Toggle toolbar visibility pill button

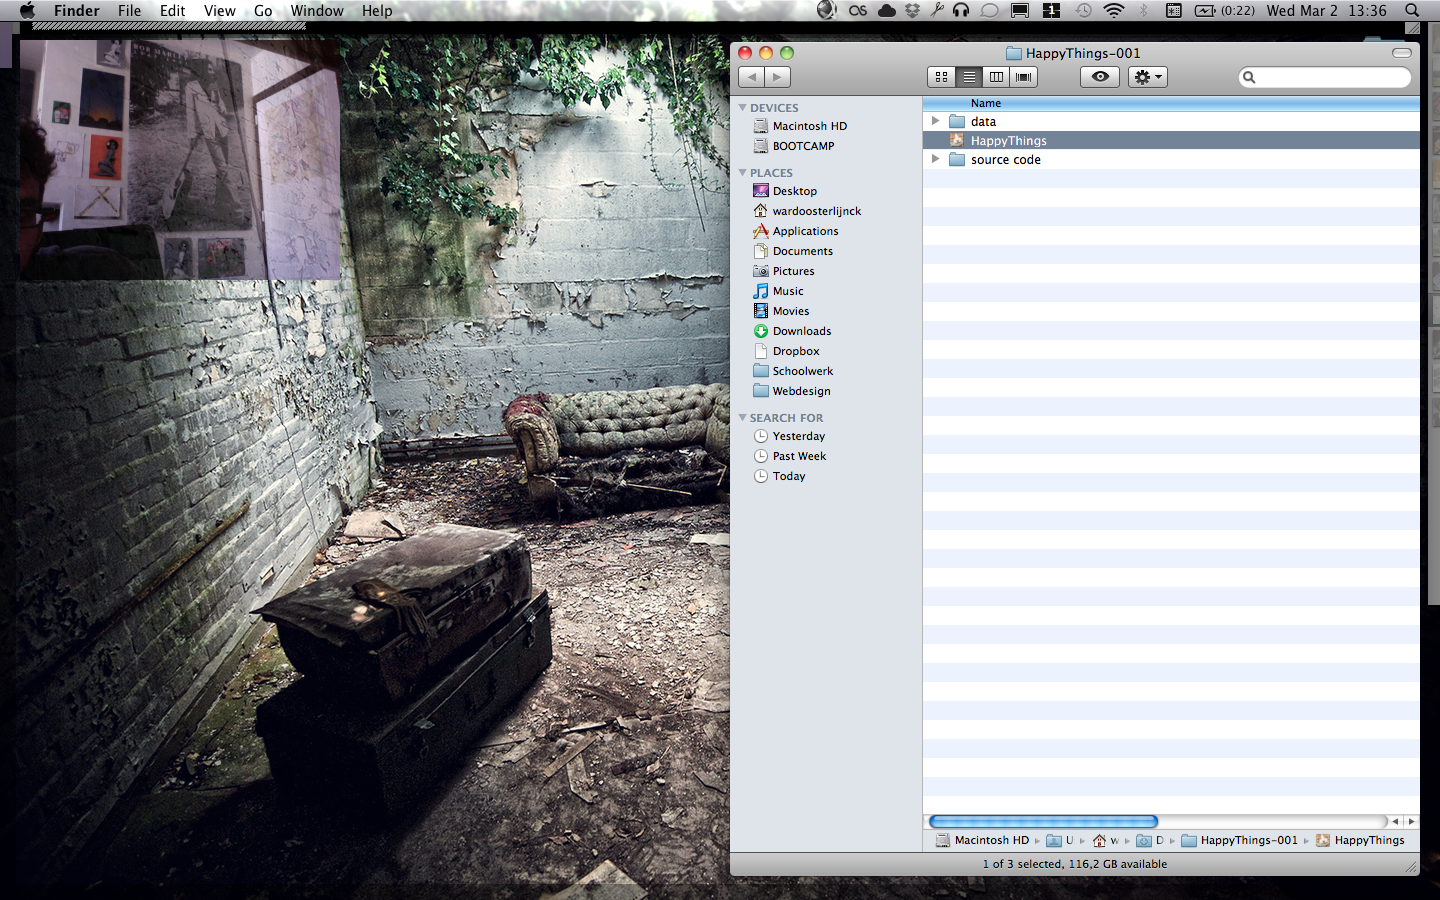1402,53
